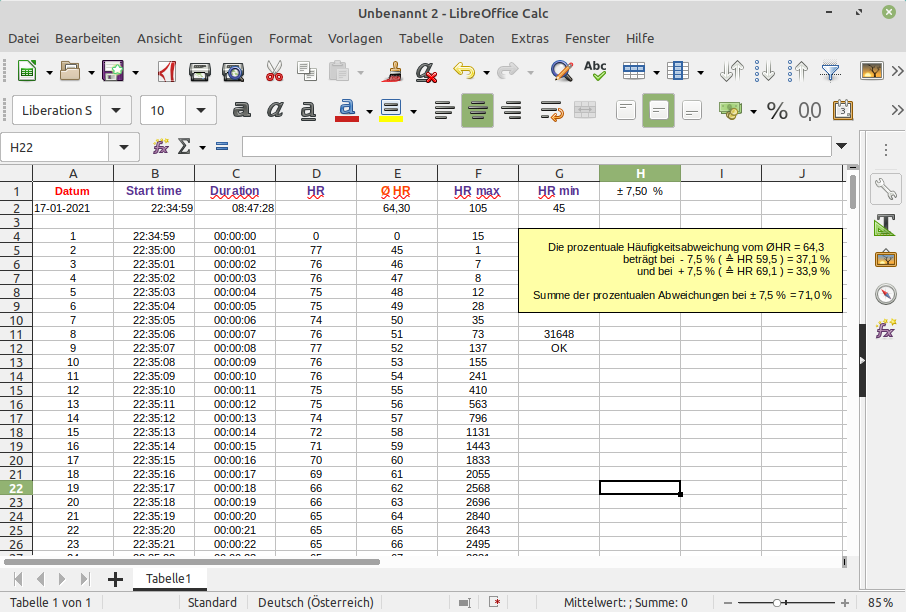Open the New document dropdown arrow

click(x=49, y=72)
